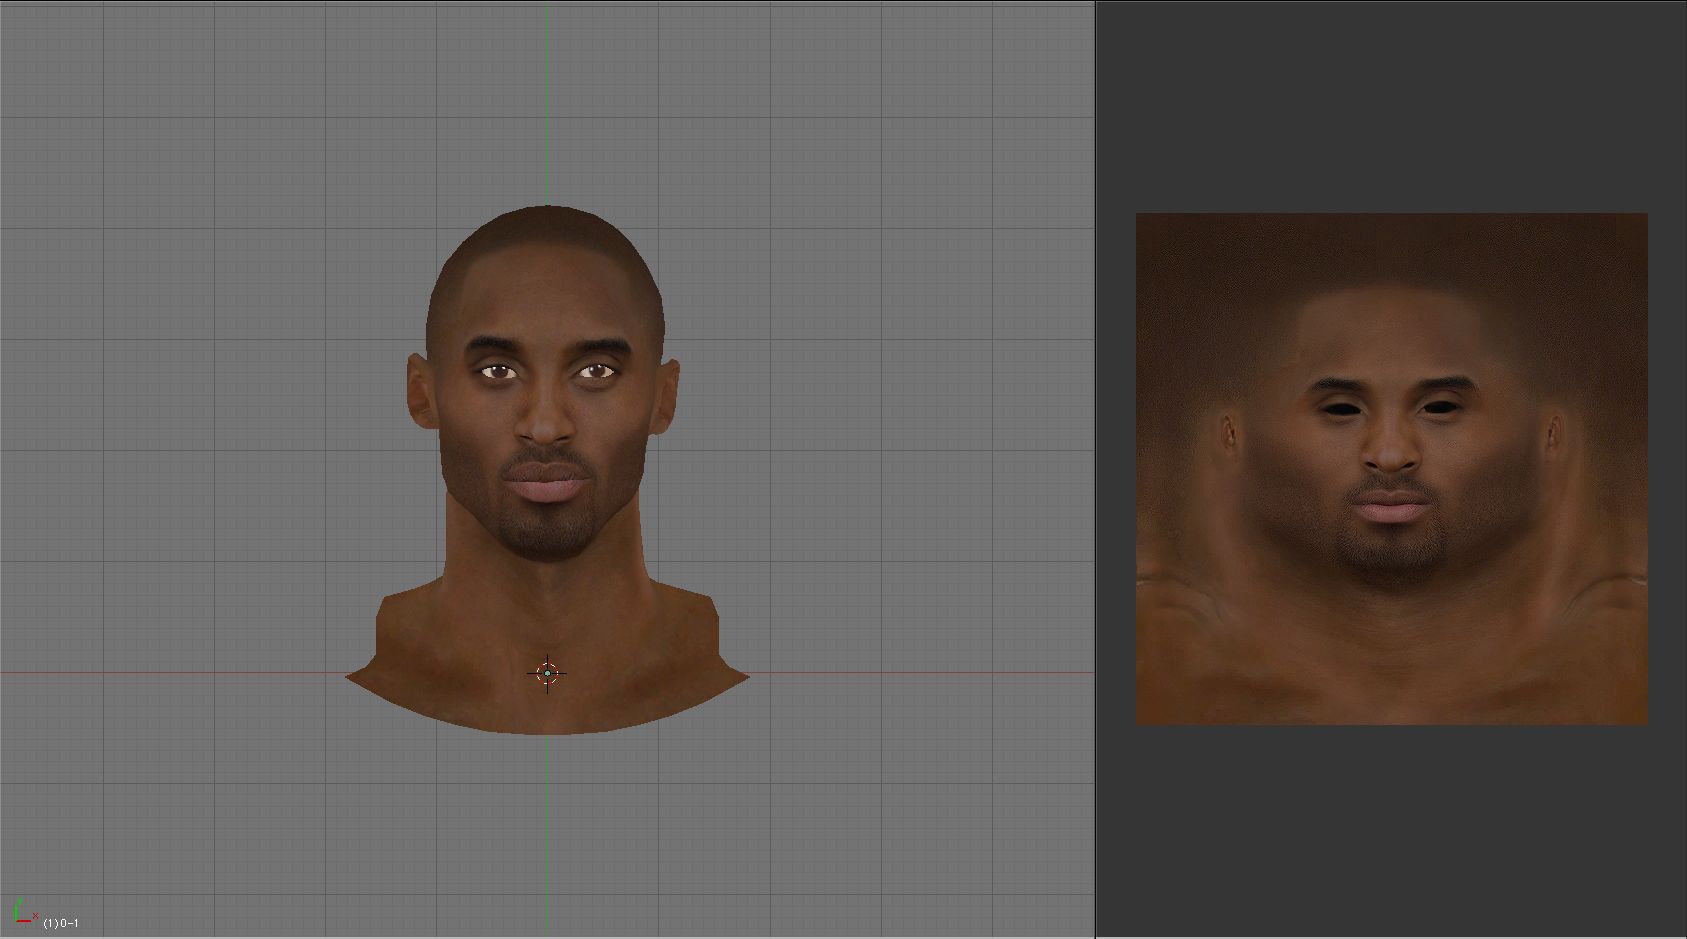
Task: Select the right-side ear of the 3D head
Action: [x=668, y=396]
